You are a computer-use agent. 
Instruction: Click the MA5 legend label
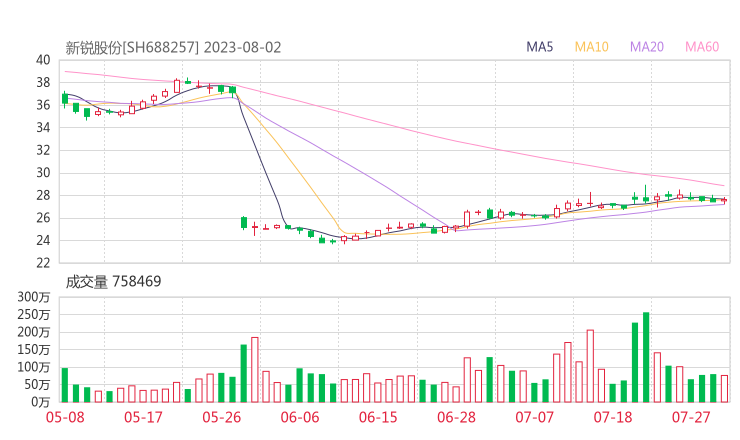click(539, 47)
